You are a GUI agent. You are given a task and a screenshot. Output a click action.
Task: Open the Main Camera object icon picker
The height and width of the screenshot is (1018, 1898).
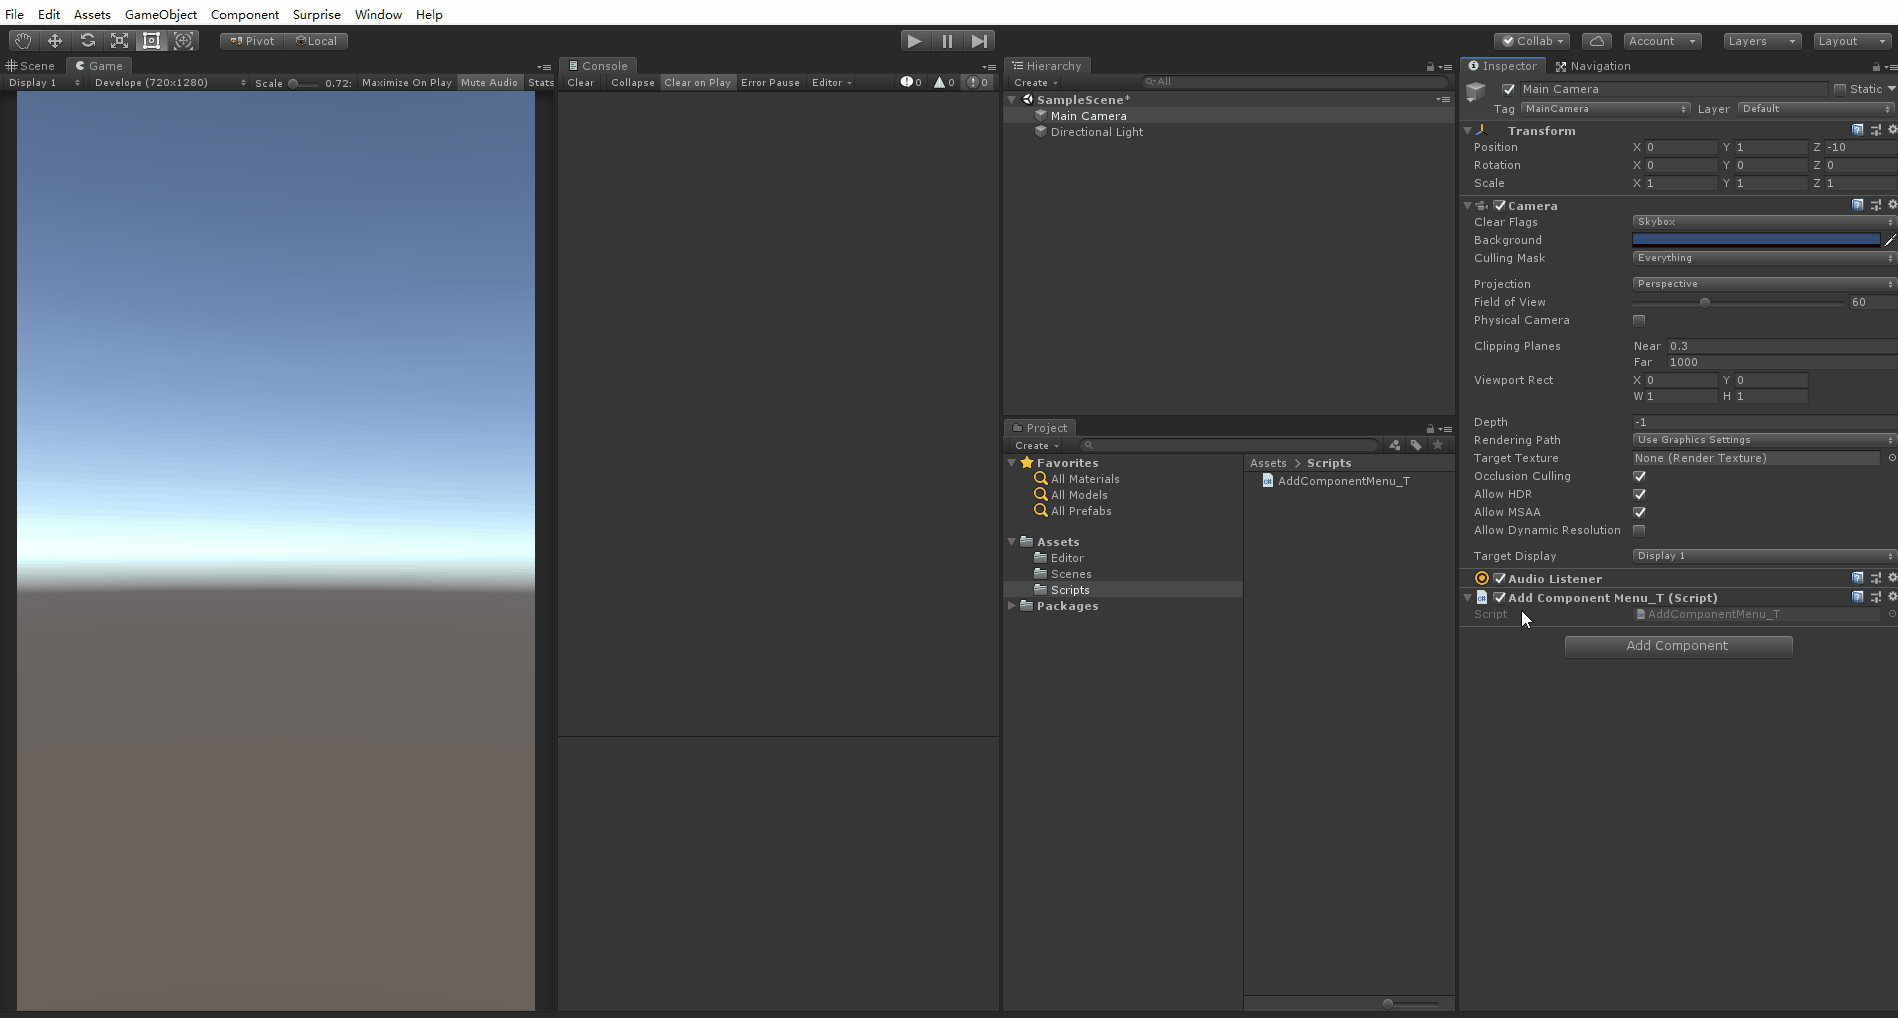click(1476, 92)
